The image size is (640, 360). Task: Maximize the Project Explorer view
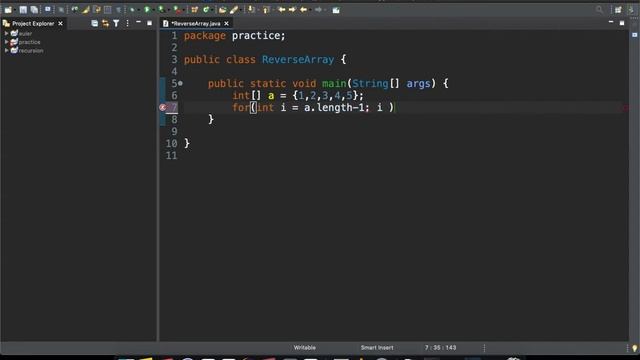click(149, 23)
